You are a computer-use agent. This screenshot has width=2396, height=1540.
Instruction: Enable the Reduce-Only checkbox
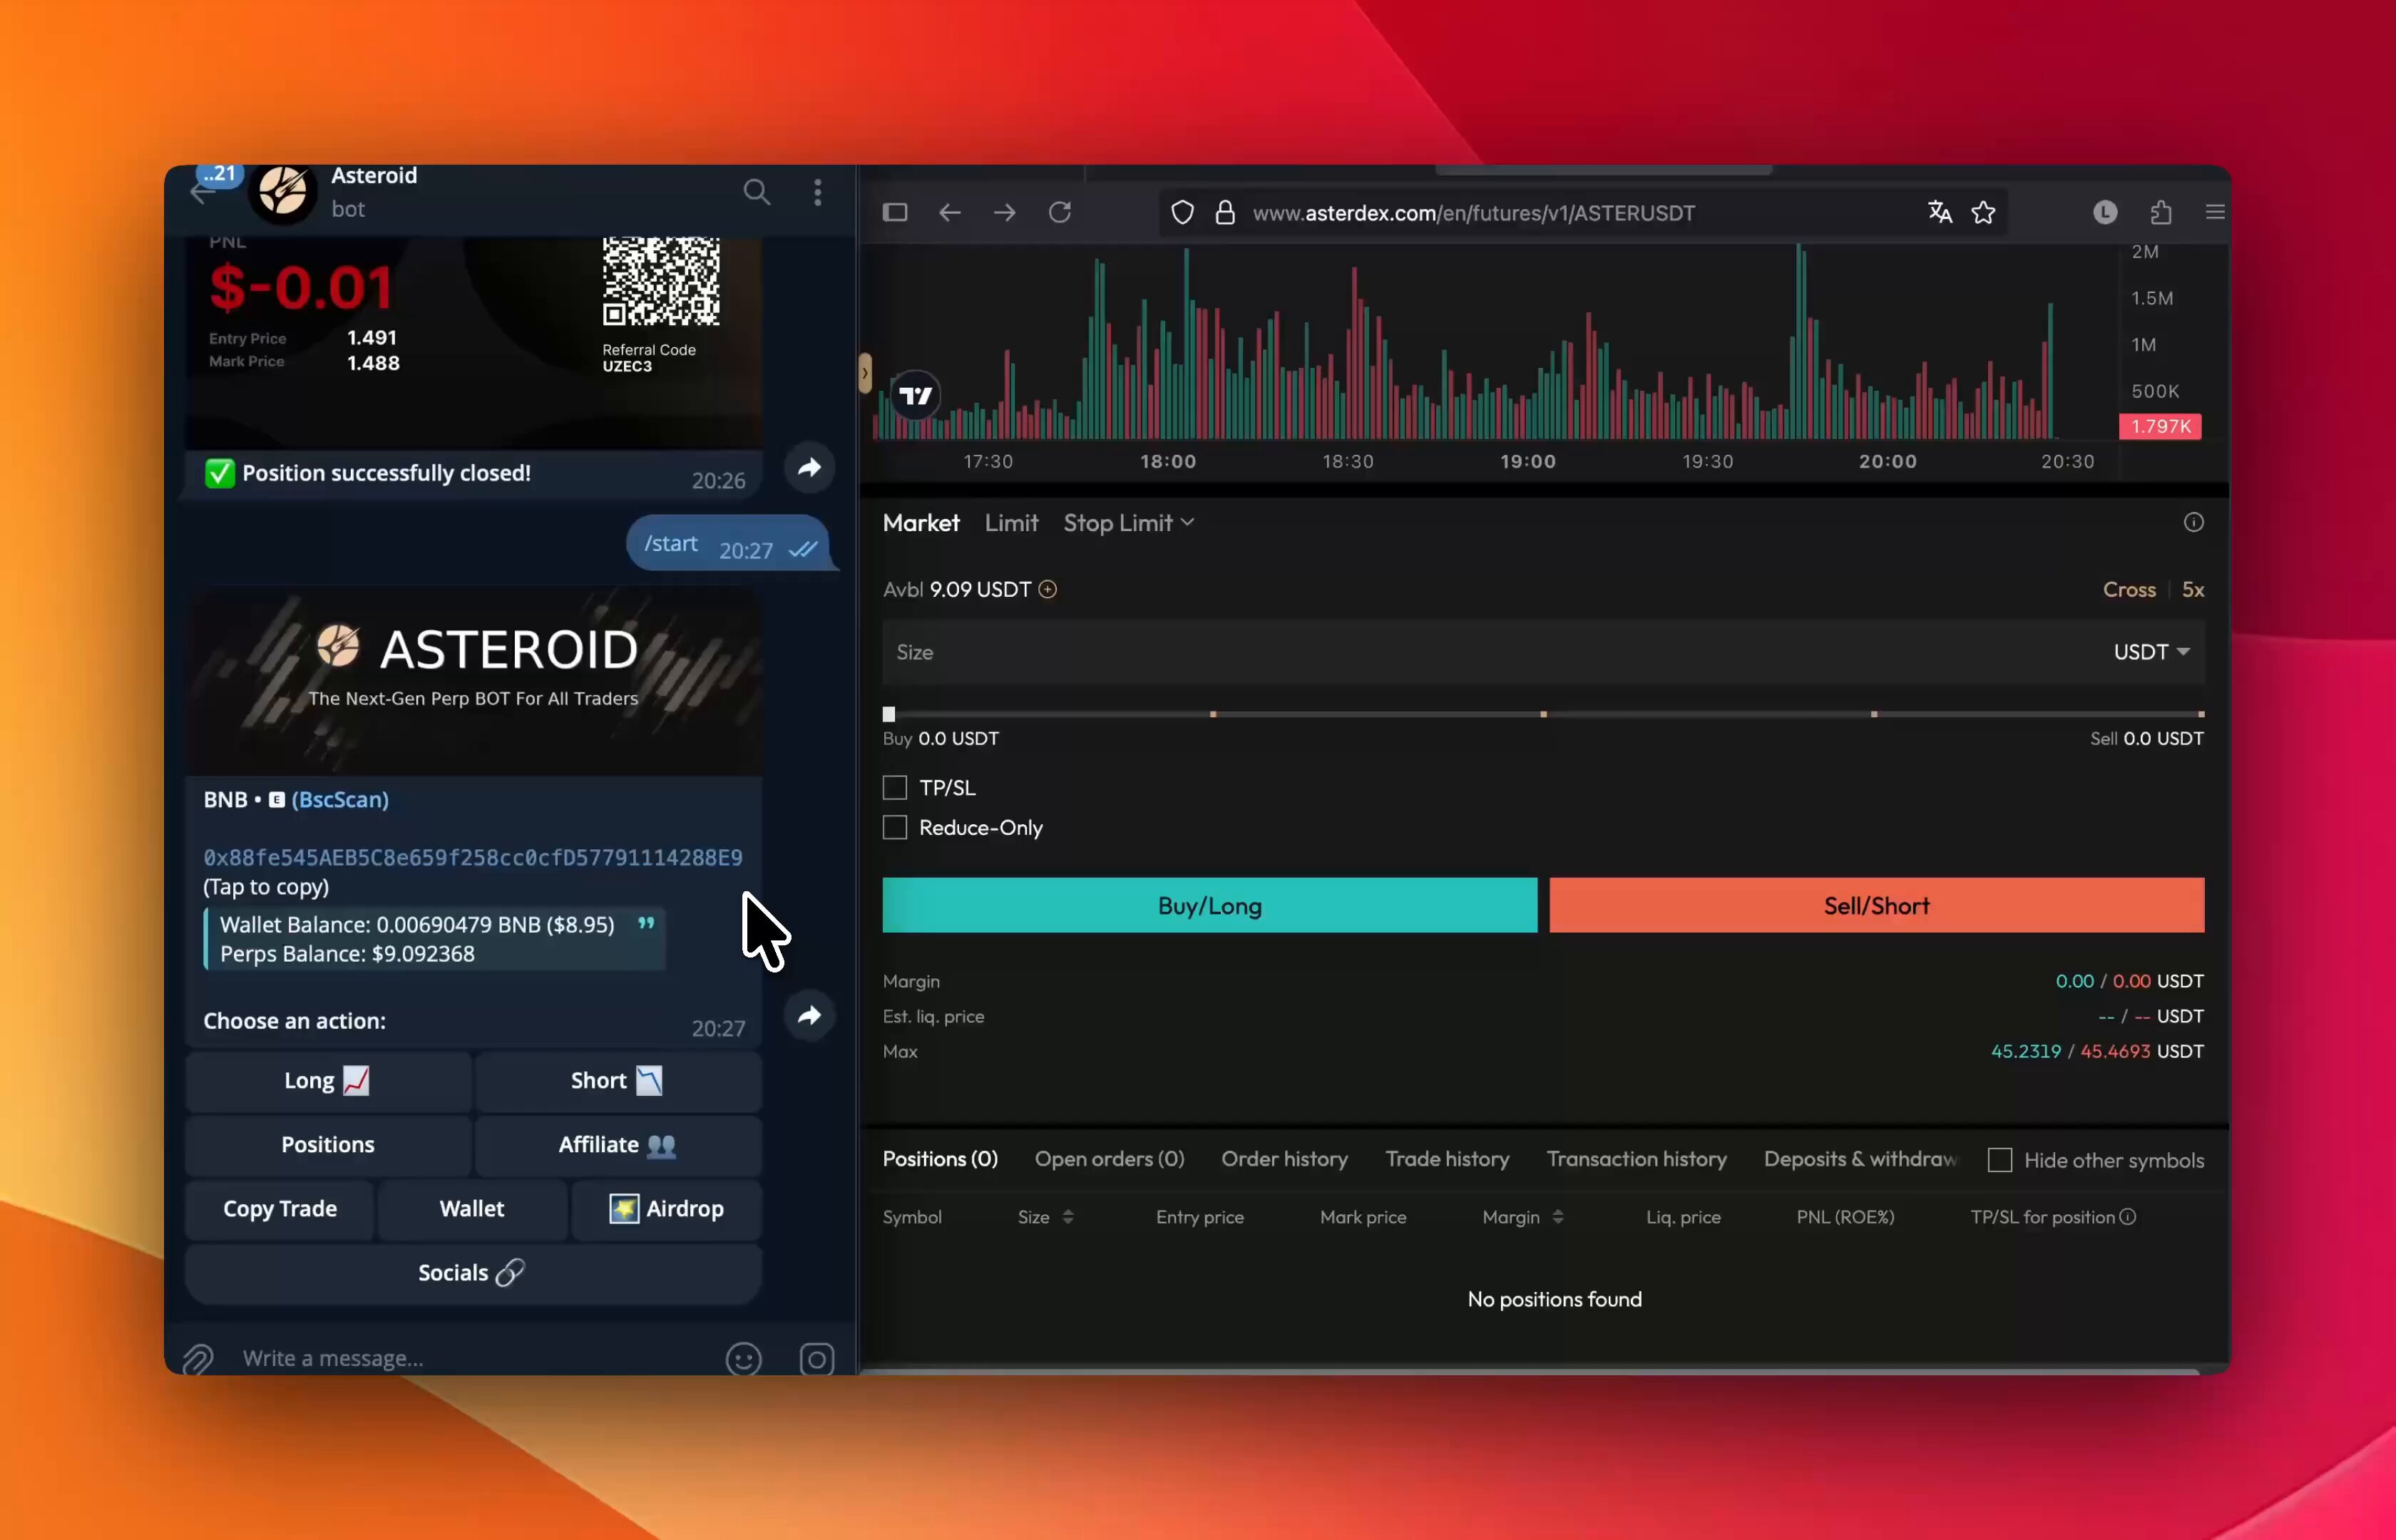(x=894, y=827)
